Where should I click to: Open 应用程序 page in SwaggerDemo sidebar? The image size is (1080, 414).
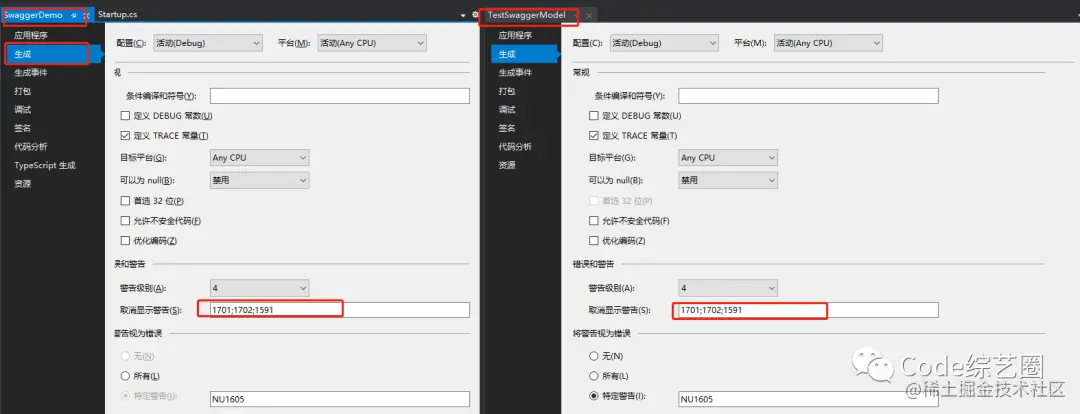pyautogui.click(x=31, y=35)
